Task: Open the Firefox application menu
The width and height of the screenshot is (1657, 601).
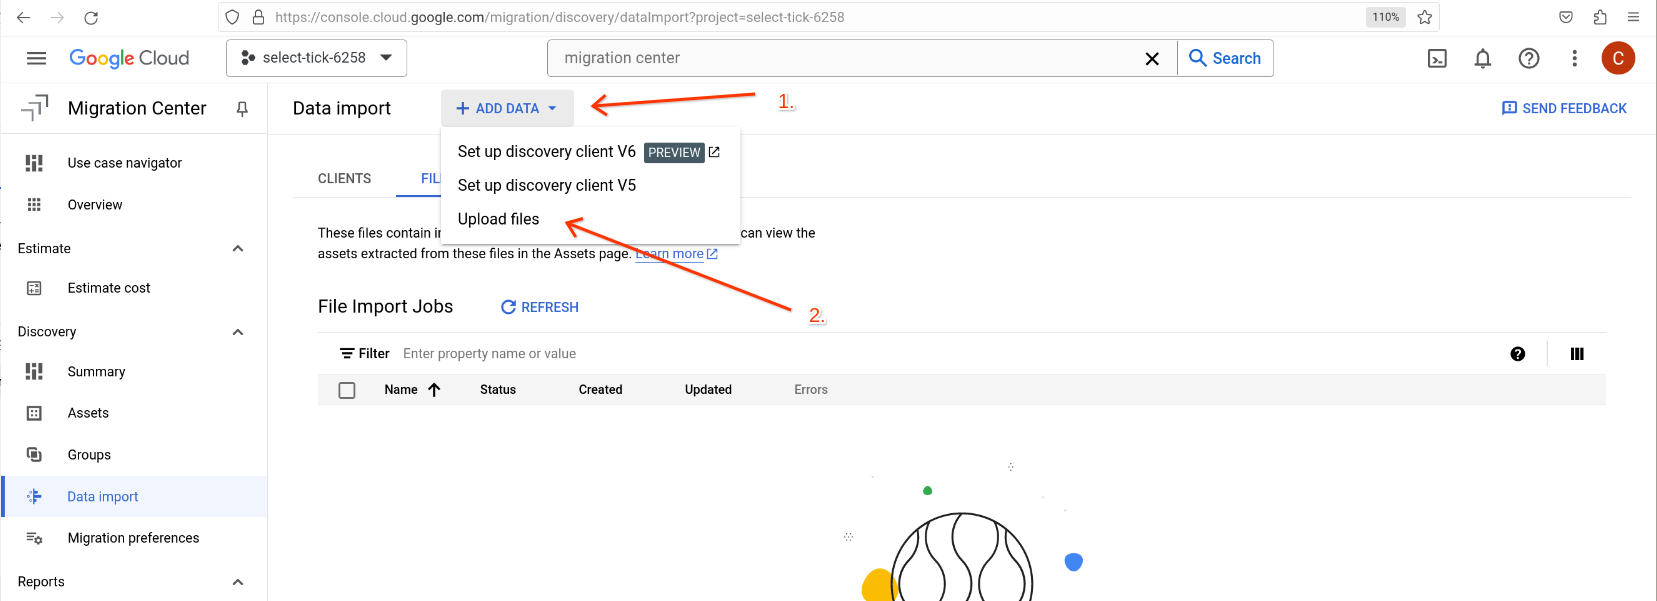Action: [x=1633, y=17]
